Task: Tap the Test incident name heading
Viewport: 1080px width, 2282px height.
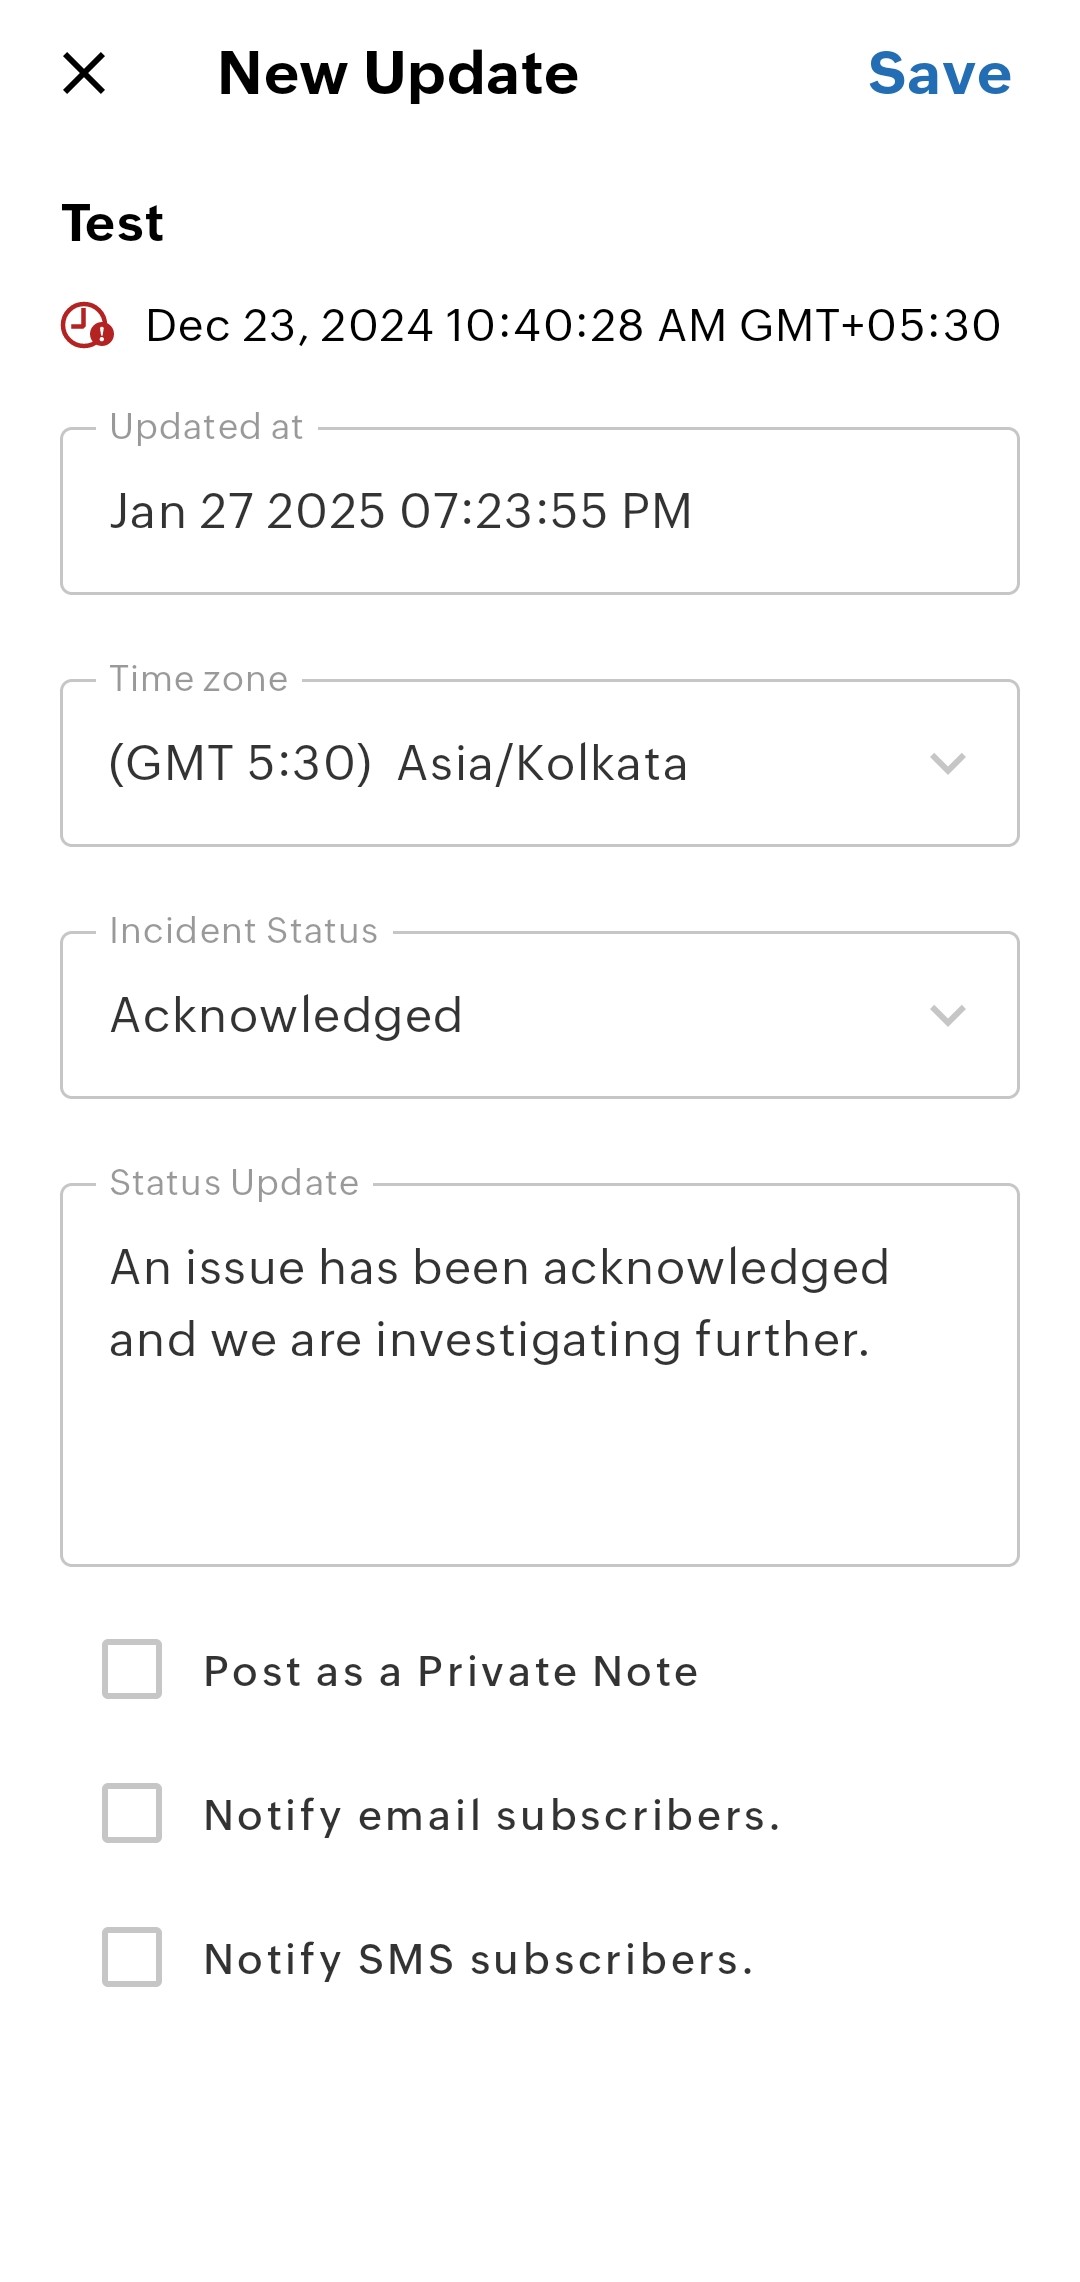Action: click(112, 223)
